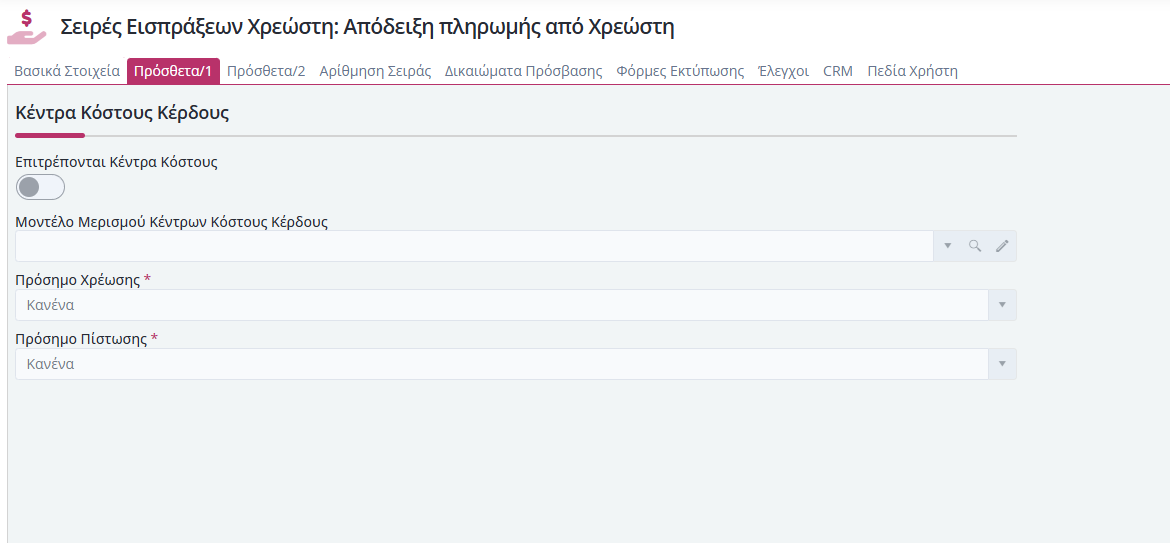The height and width of the screenshot is (543, 1170).
Task: Open the Φόρμες Εκτύπωσης tab
Action: point(681,72)
